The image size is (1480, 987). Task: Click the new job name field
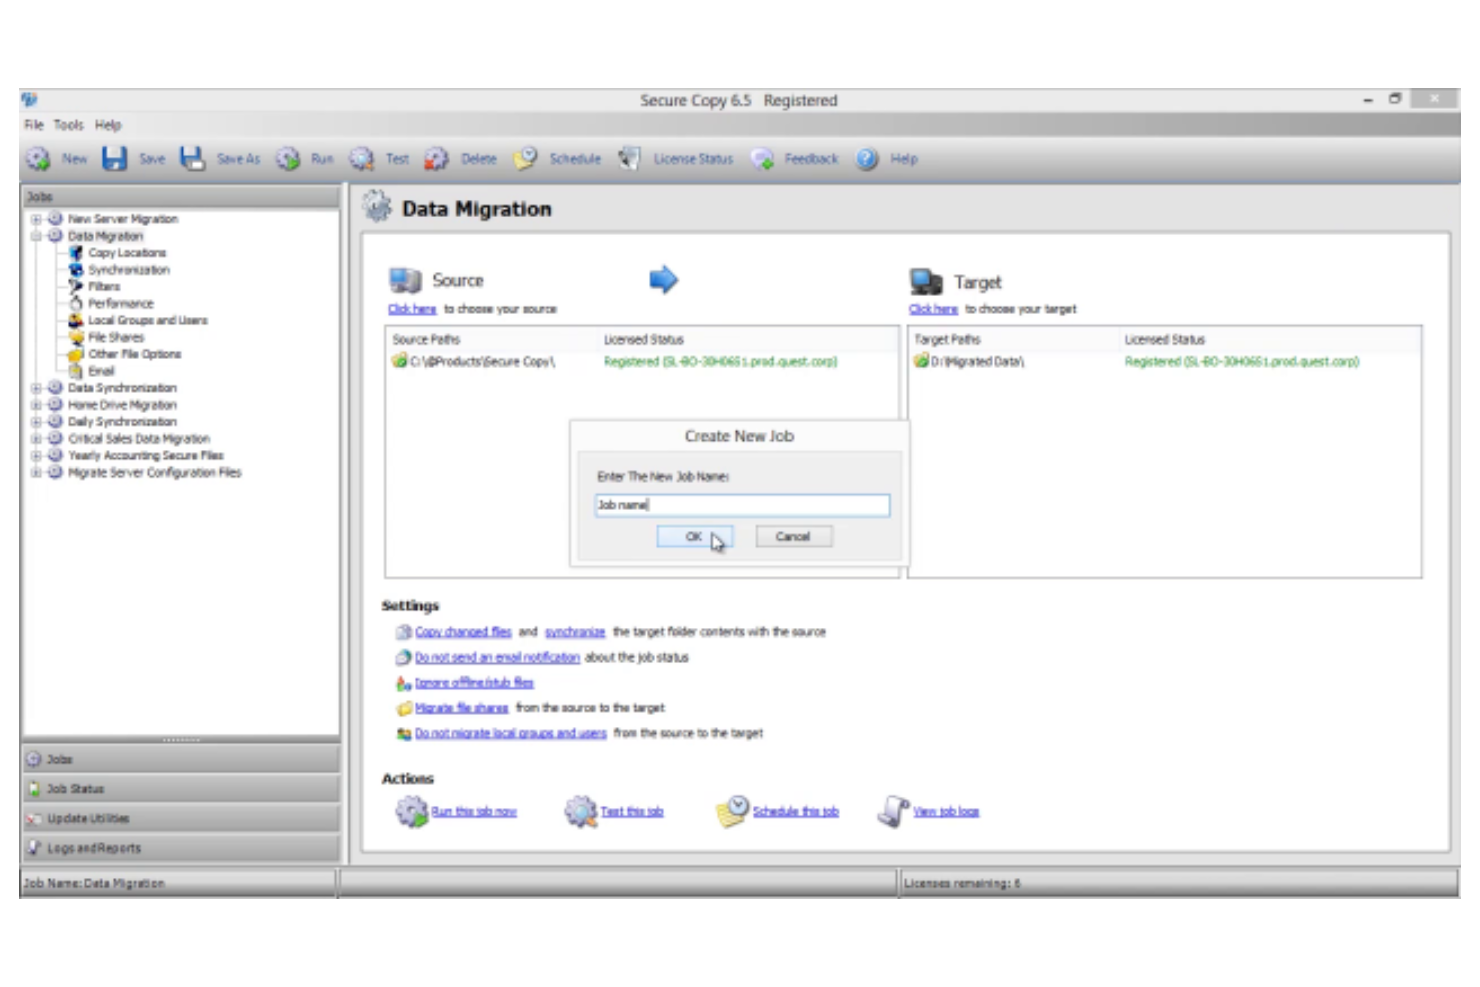tap(742, 505)
